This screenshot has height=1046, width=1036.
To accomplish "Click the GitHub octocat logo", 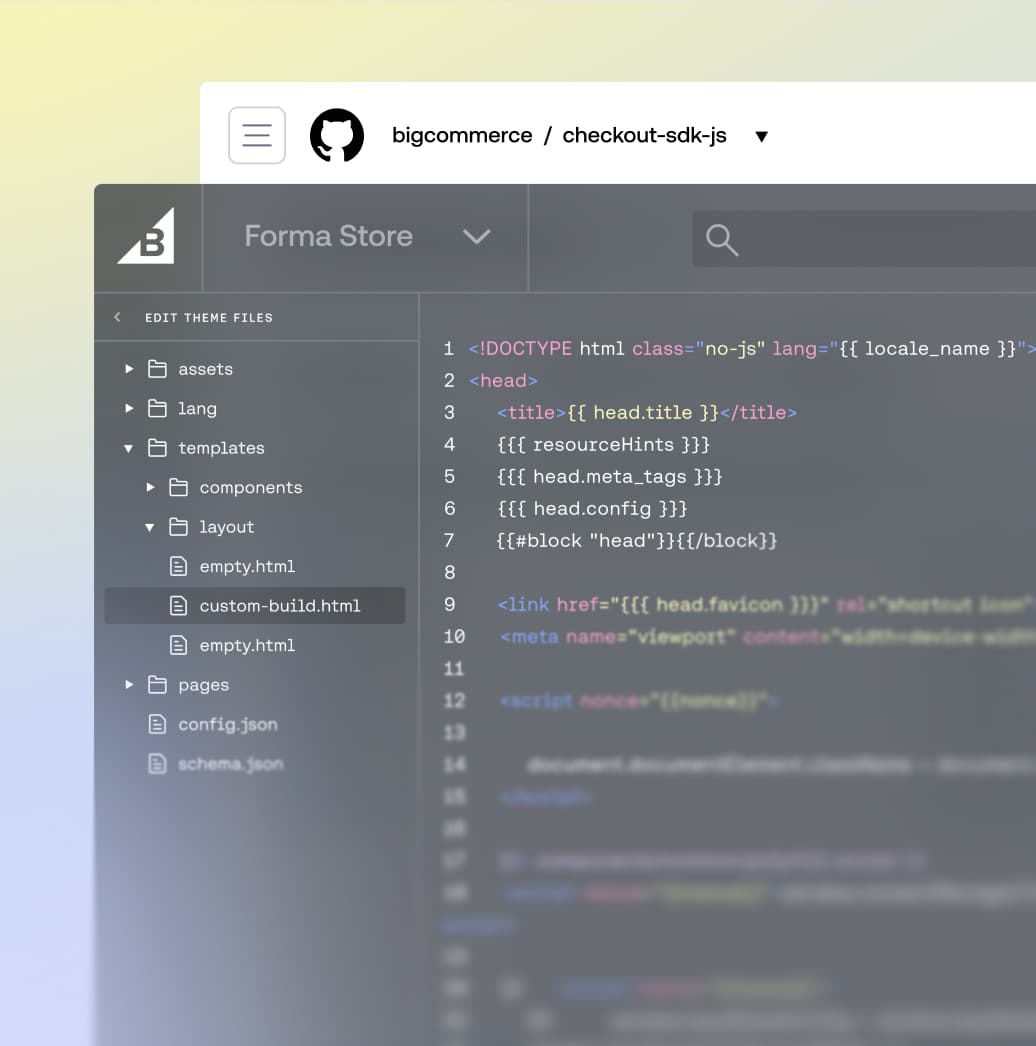I will pyautogui.click(x=337, y=135).
